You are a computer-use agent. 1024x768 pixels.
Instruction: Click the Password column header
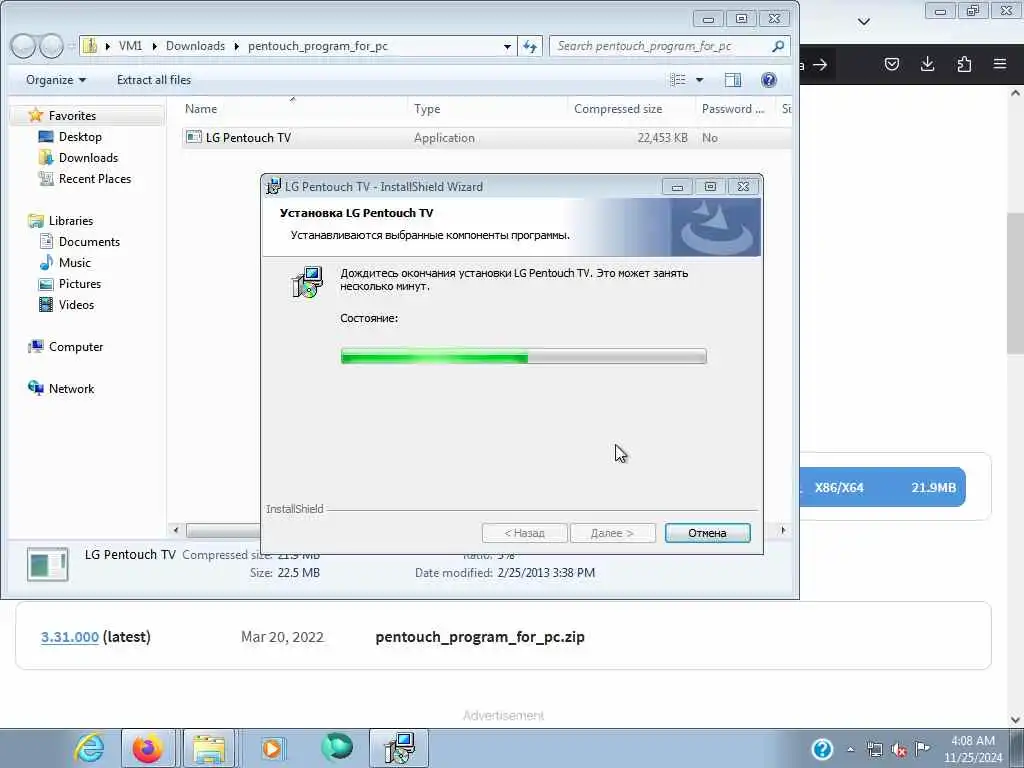click(x=732, y=108)
